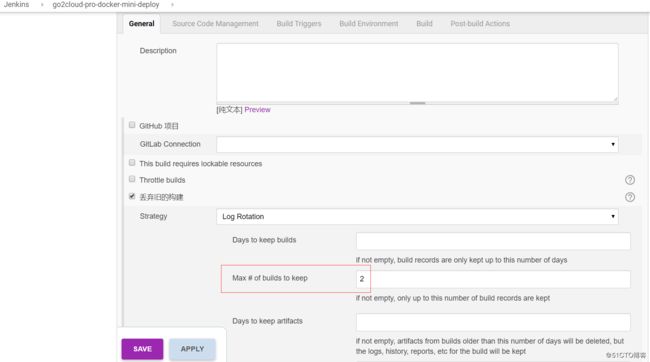The height and width of the screenshot is (362, 650).
Task: Click the APPLY button
Action: click(192, 349)
